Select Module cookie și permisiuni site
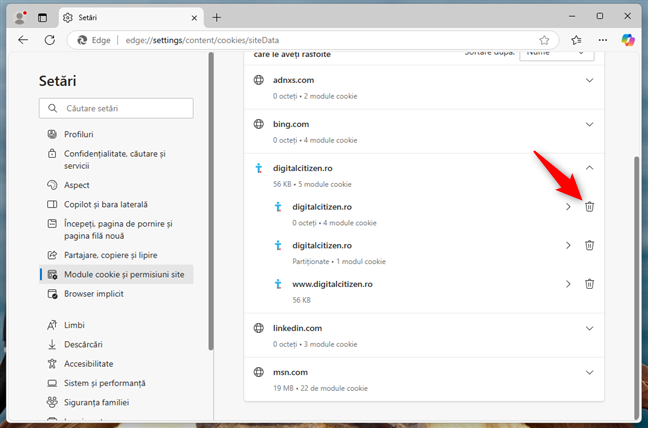The width and height of the screenshot is (648, 428). 116,274
